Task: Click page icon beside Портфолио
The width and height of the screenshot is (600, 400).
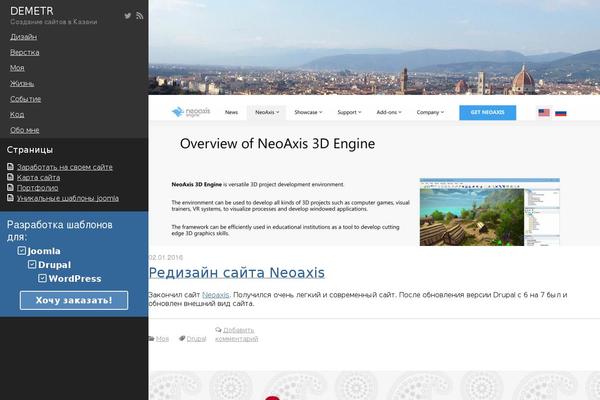Action: [x=10, y=187]
